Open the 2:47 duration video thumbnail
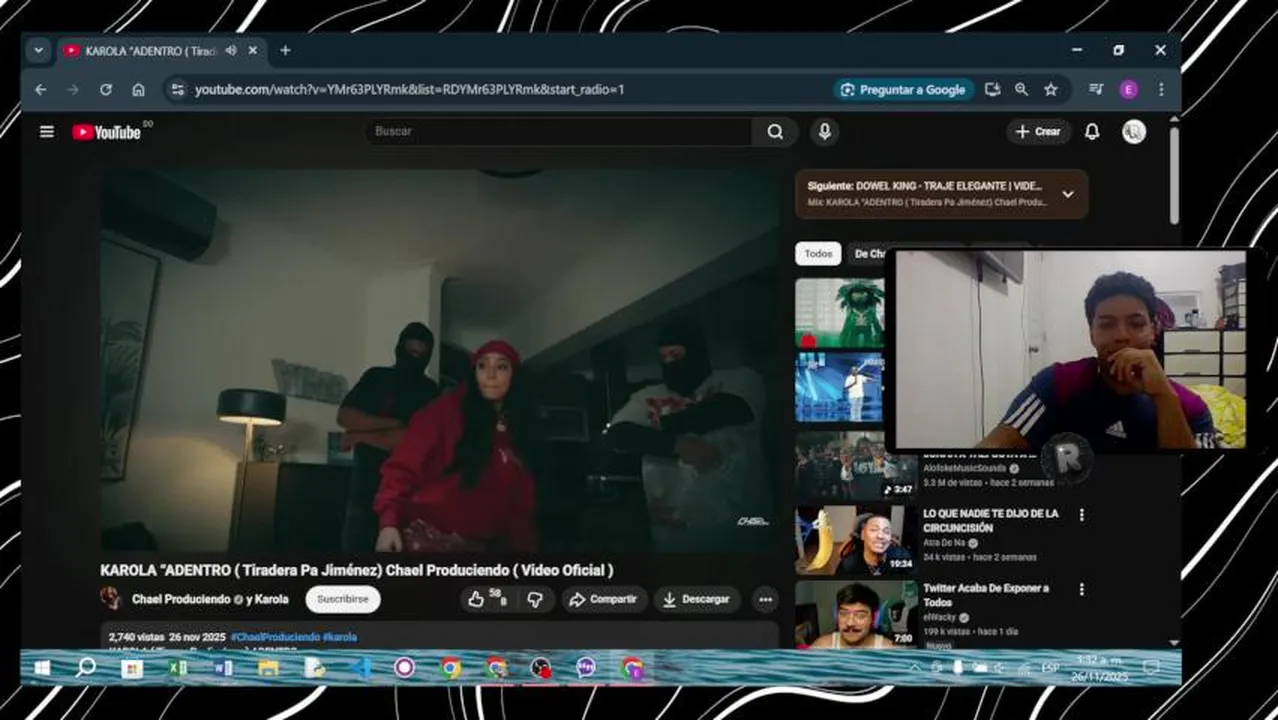Screen dimensions: 1278x720 856,465
